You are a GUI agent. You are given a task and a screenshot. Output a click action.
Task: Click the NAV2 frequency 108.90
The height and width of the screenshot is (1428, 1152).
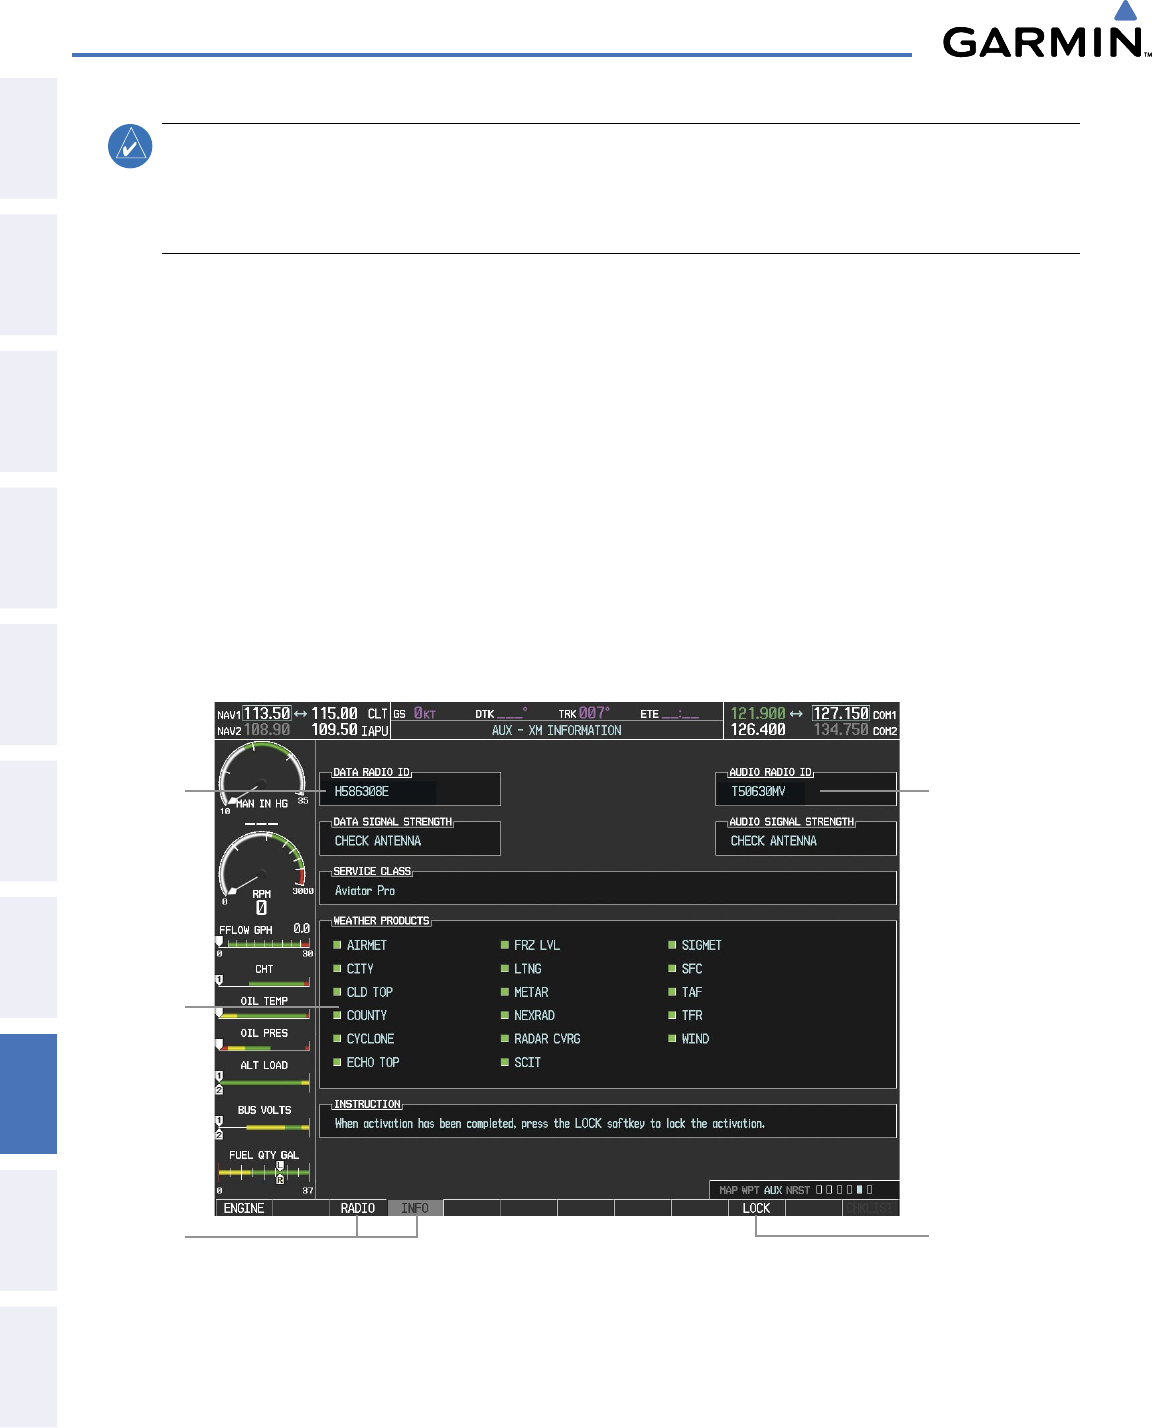point(267,730)
